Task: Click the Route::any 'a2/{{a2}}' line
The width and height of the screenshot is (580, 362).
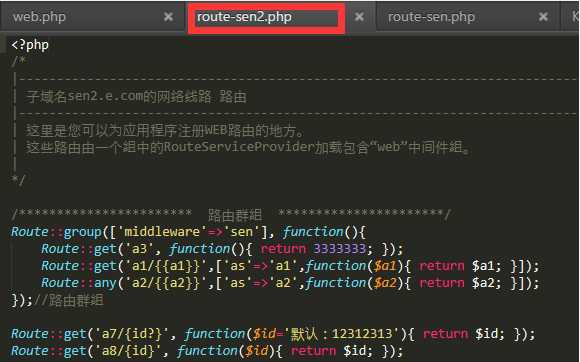Action: click(x=290, y=283)
